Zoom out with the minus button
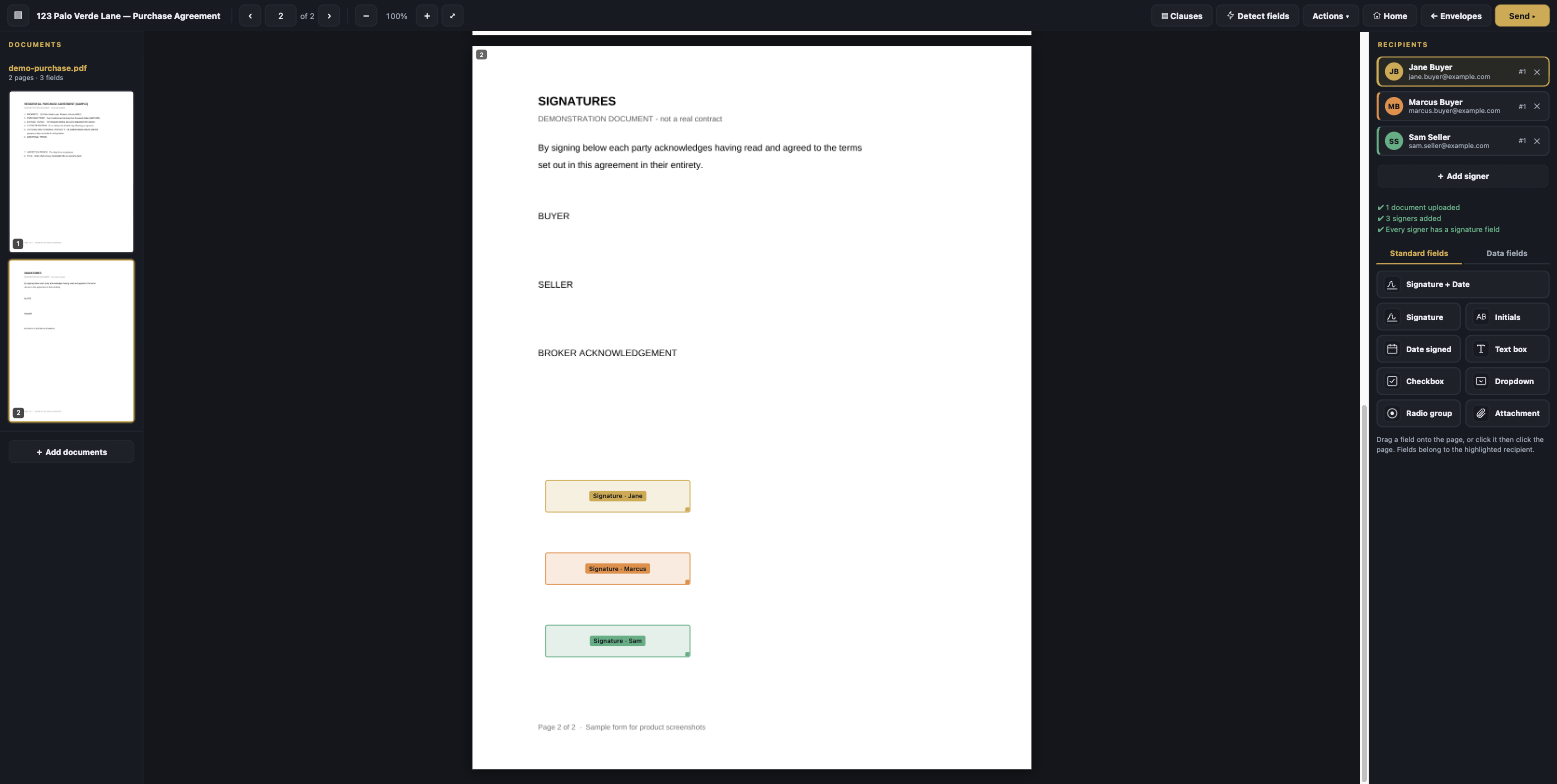 pos(366,16)
